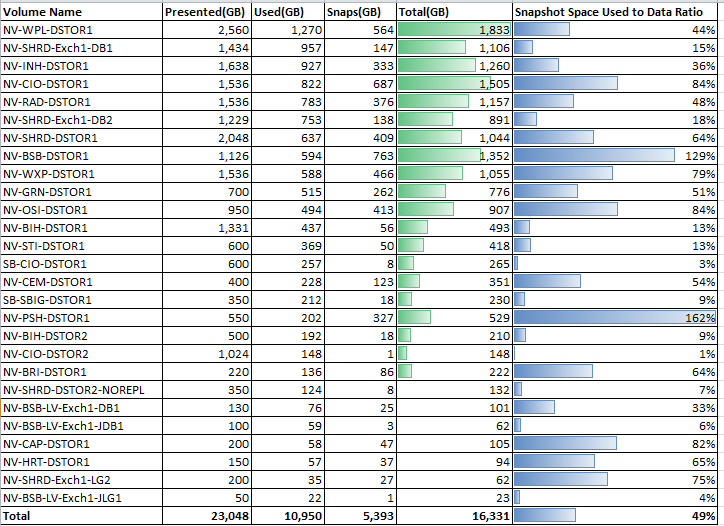Click the NV-BIH-DSTOR2 cell
The width and height of the screenshot is (724, 526).
[x=82, y=336]
